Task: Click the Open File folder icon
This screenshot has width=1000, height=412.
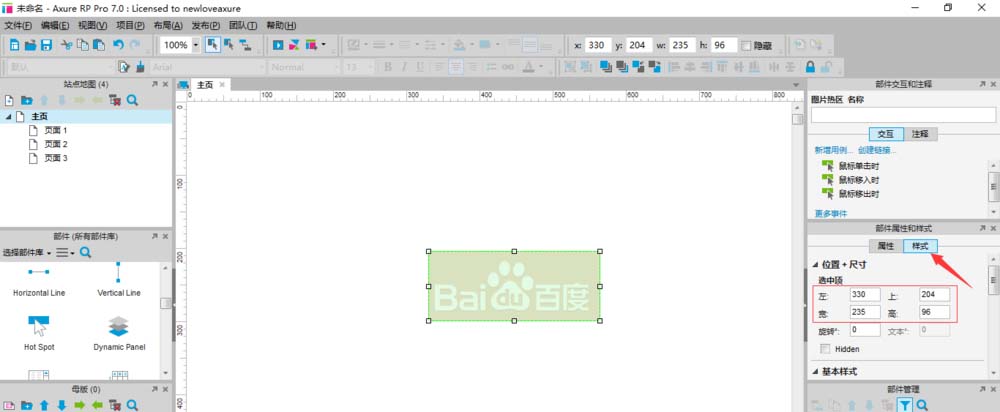Action: (30, 45)
